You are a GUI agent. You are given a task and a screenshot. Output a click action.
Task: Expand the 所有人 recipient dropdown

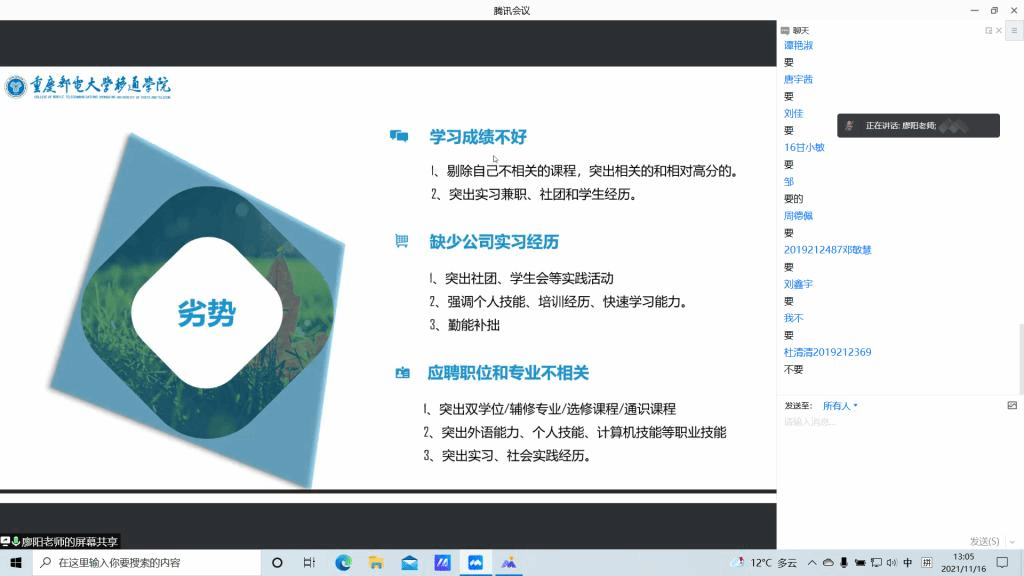840,406
